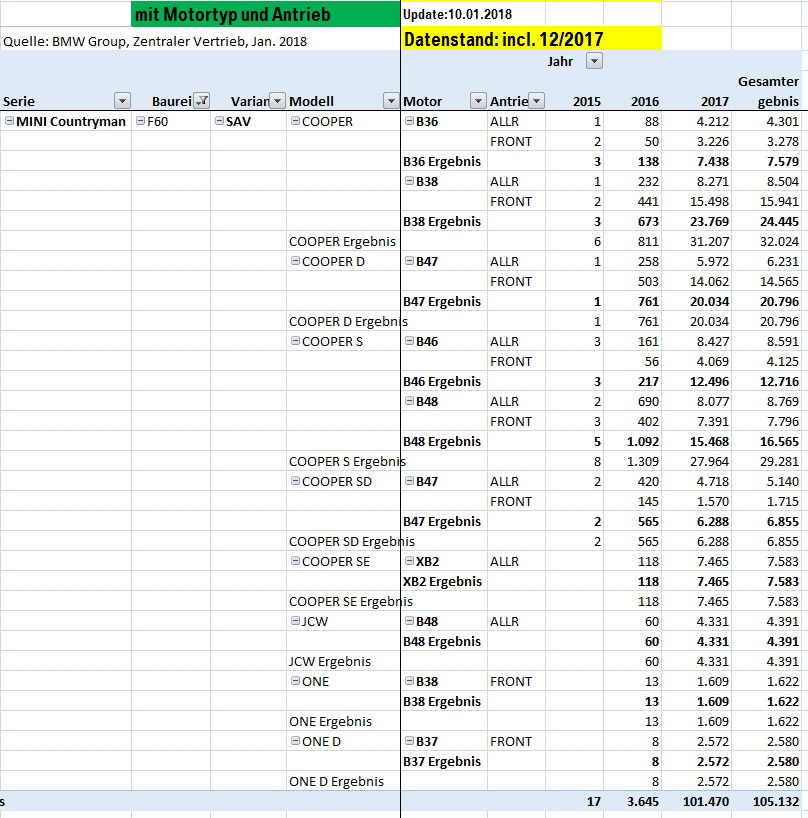Collapse the COOPER S model group

(x=295, y=341)
